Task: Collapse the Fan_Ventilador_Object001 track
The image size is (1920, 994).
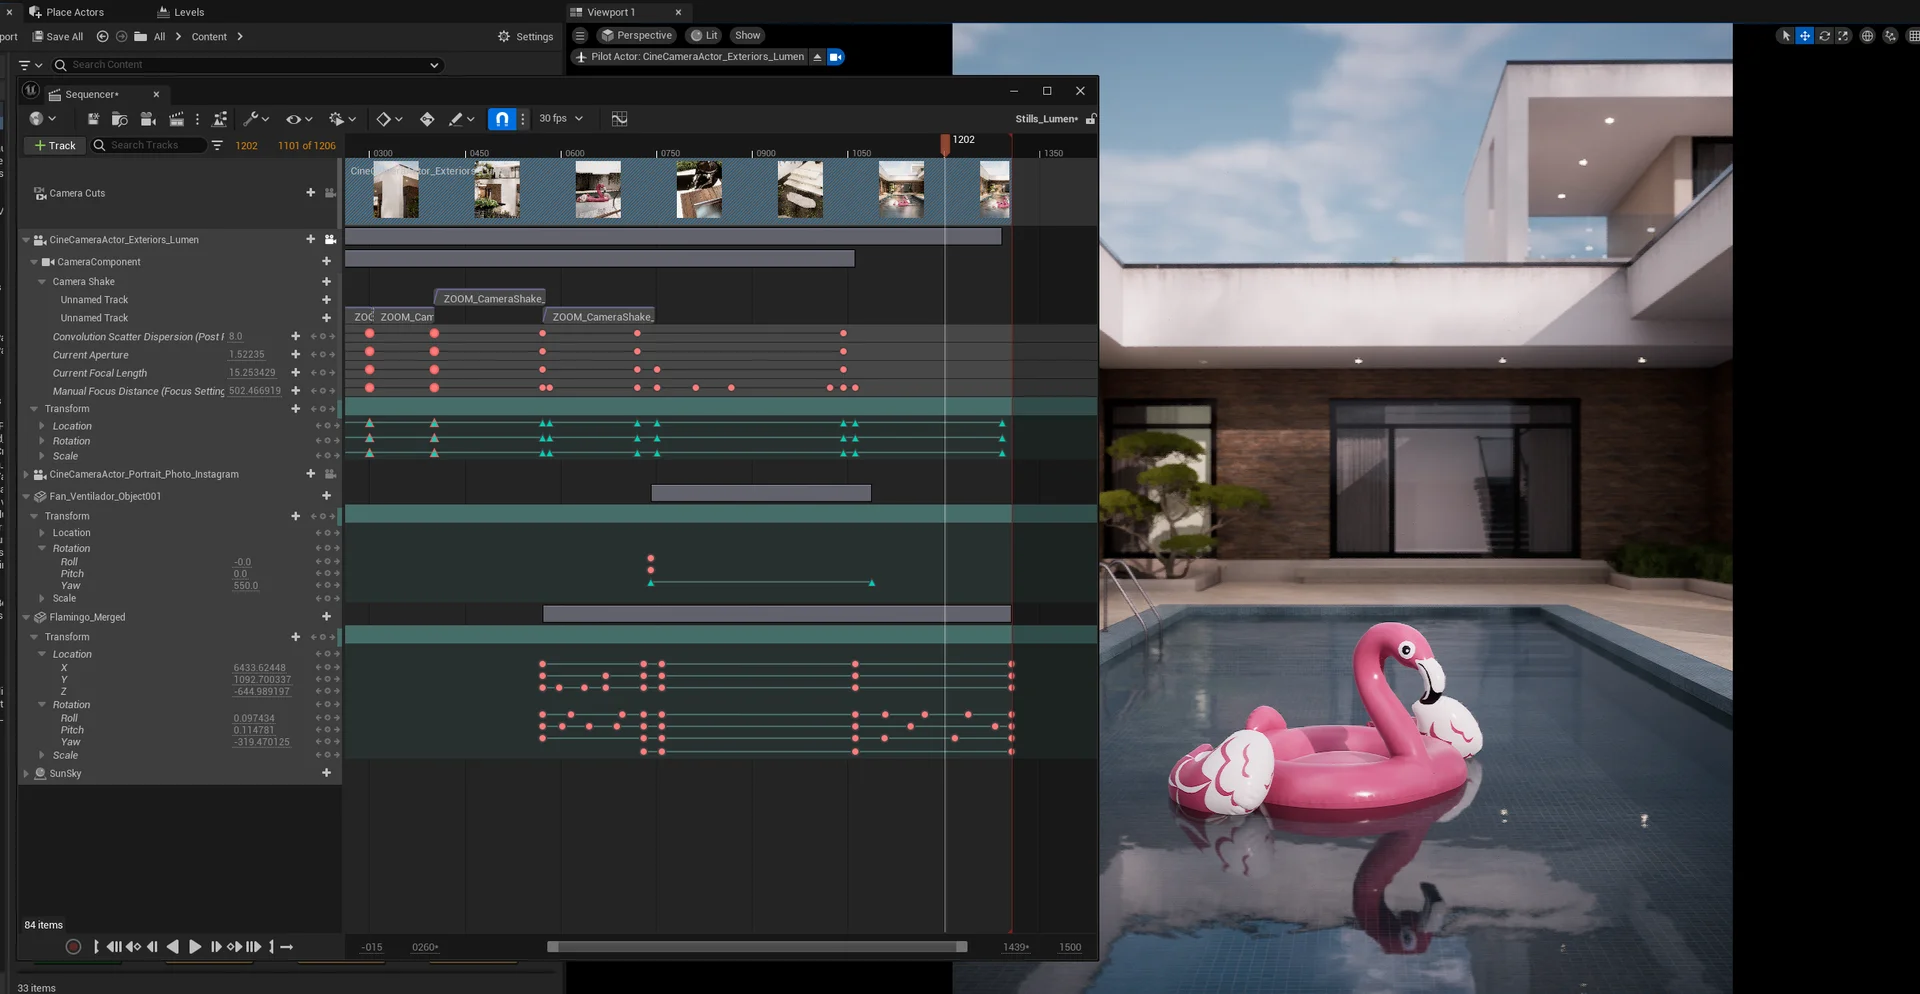Action: [26, 496]
